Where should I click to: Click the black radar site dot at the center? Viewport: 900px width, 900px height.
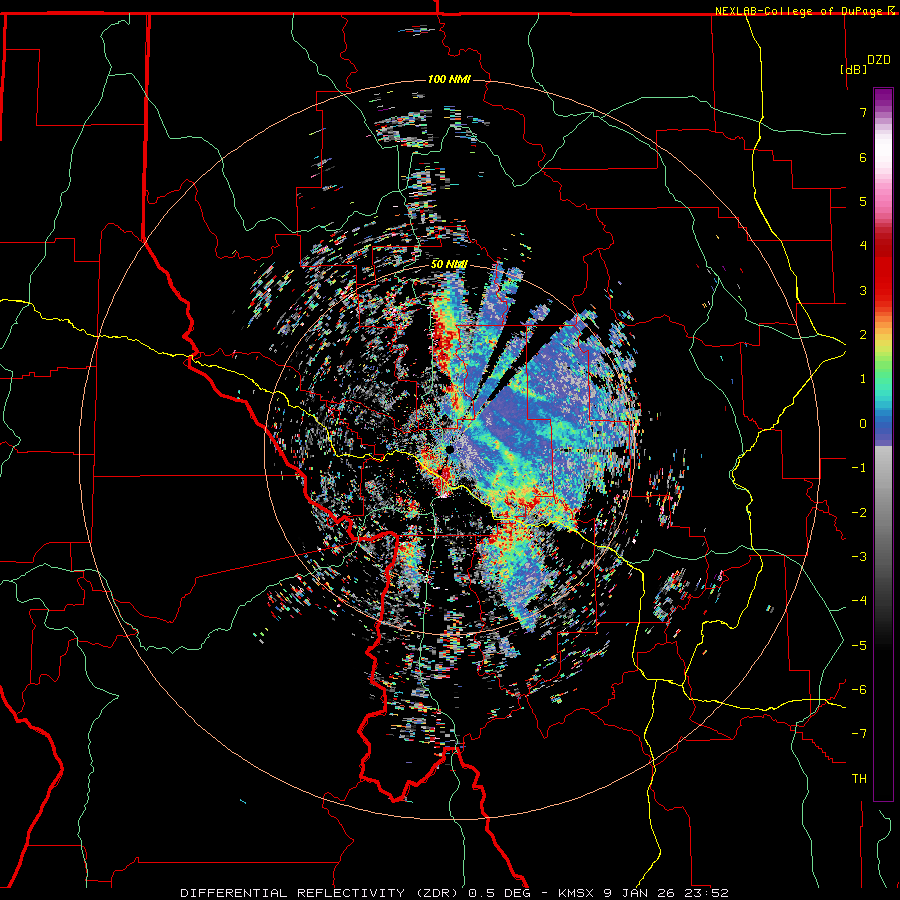pos(450,449)
